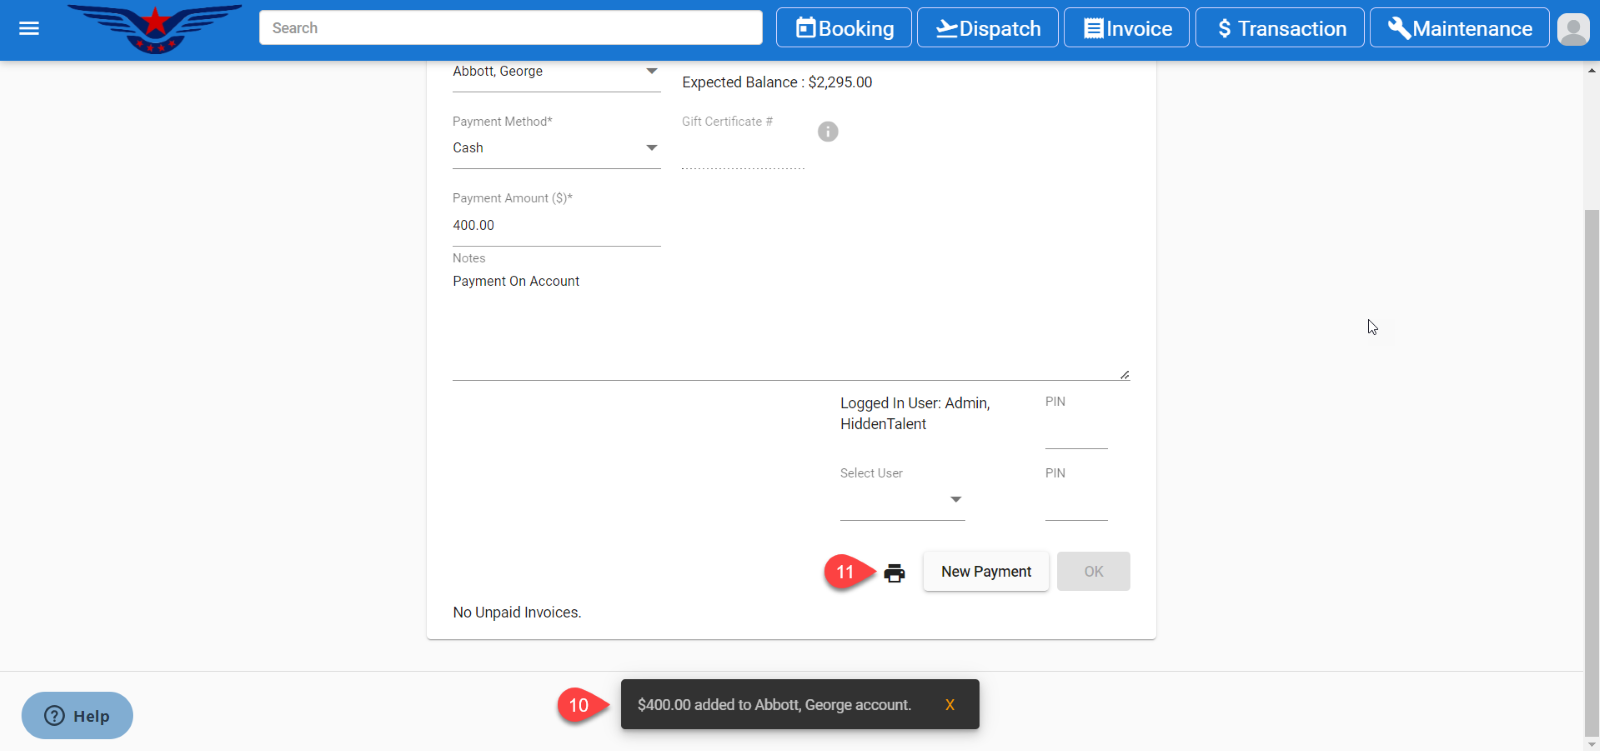Click the New Payment button
Screen dimensions: 1600x751
click(x=985, y=572)
